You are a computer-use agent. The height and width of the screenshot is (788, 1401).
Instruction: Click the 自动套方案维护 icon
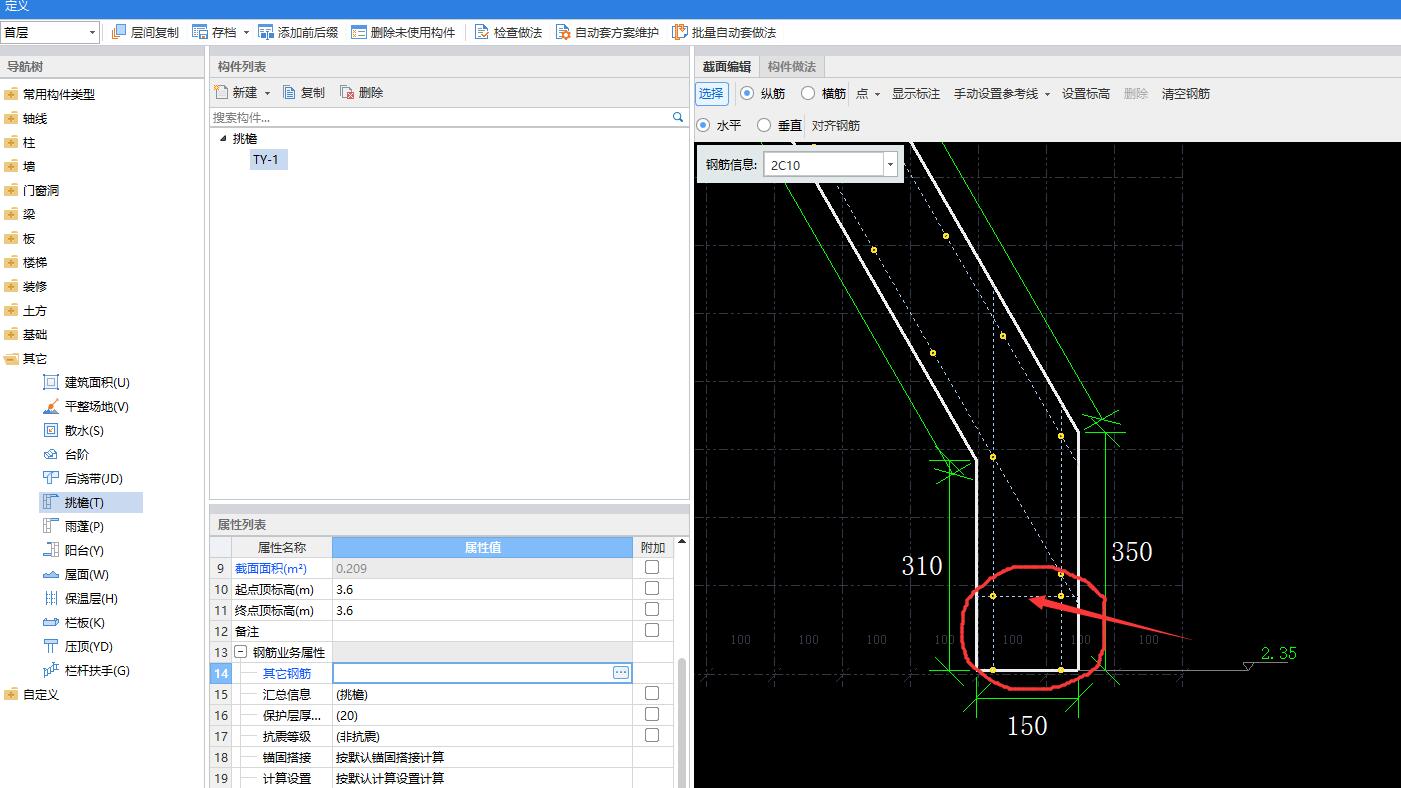coord(563,32)
